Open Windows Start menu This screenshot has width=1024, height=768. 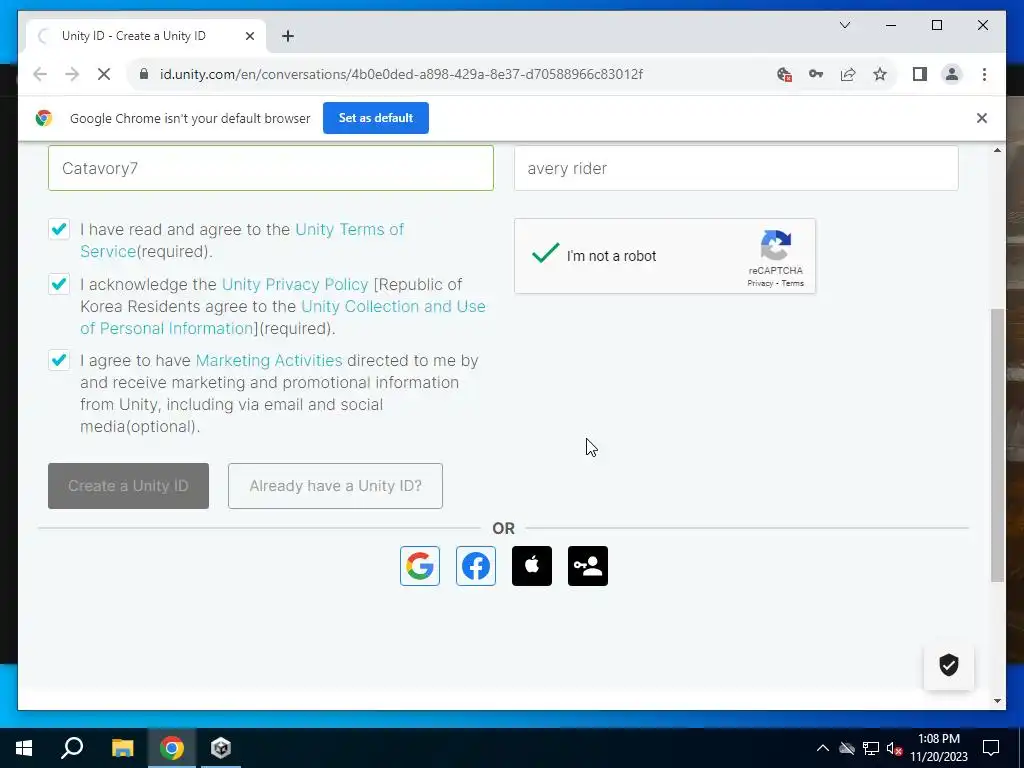click(24, 748)
